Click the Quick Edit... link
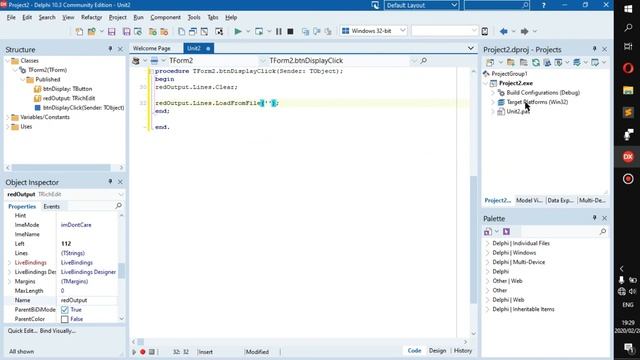 [22, 331]
